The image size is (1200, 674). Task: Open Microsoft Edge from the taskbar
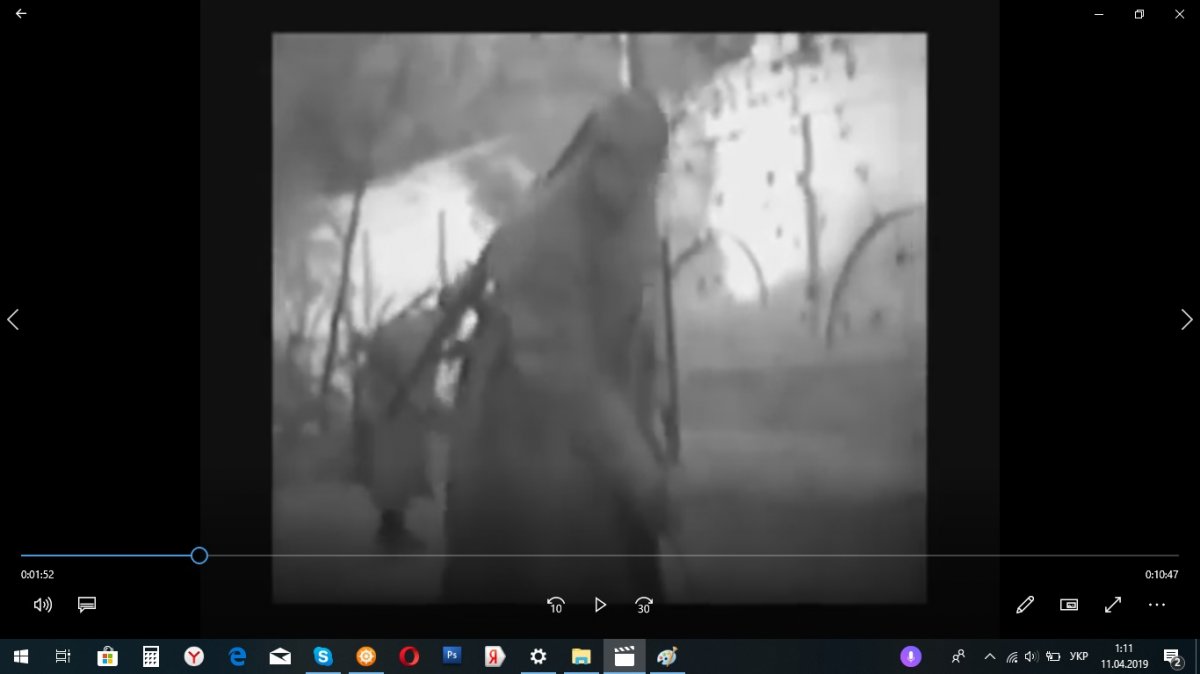(237, 657)
